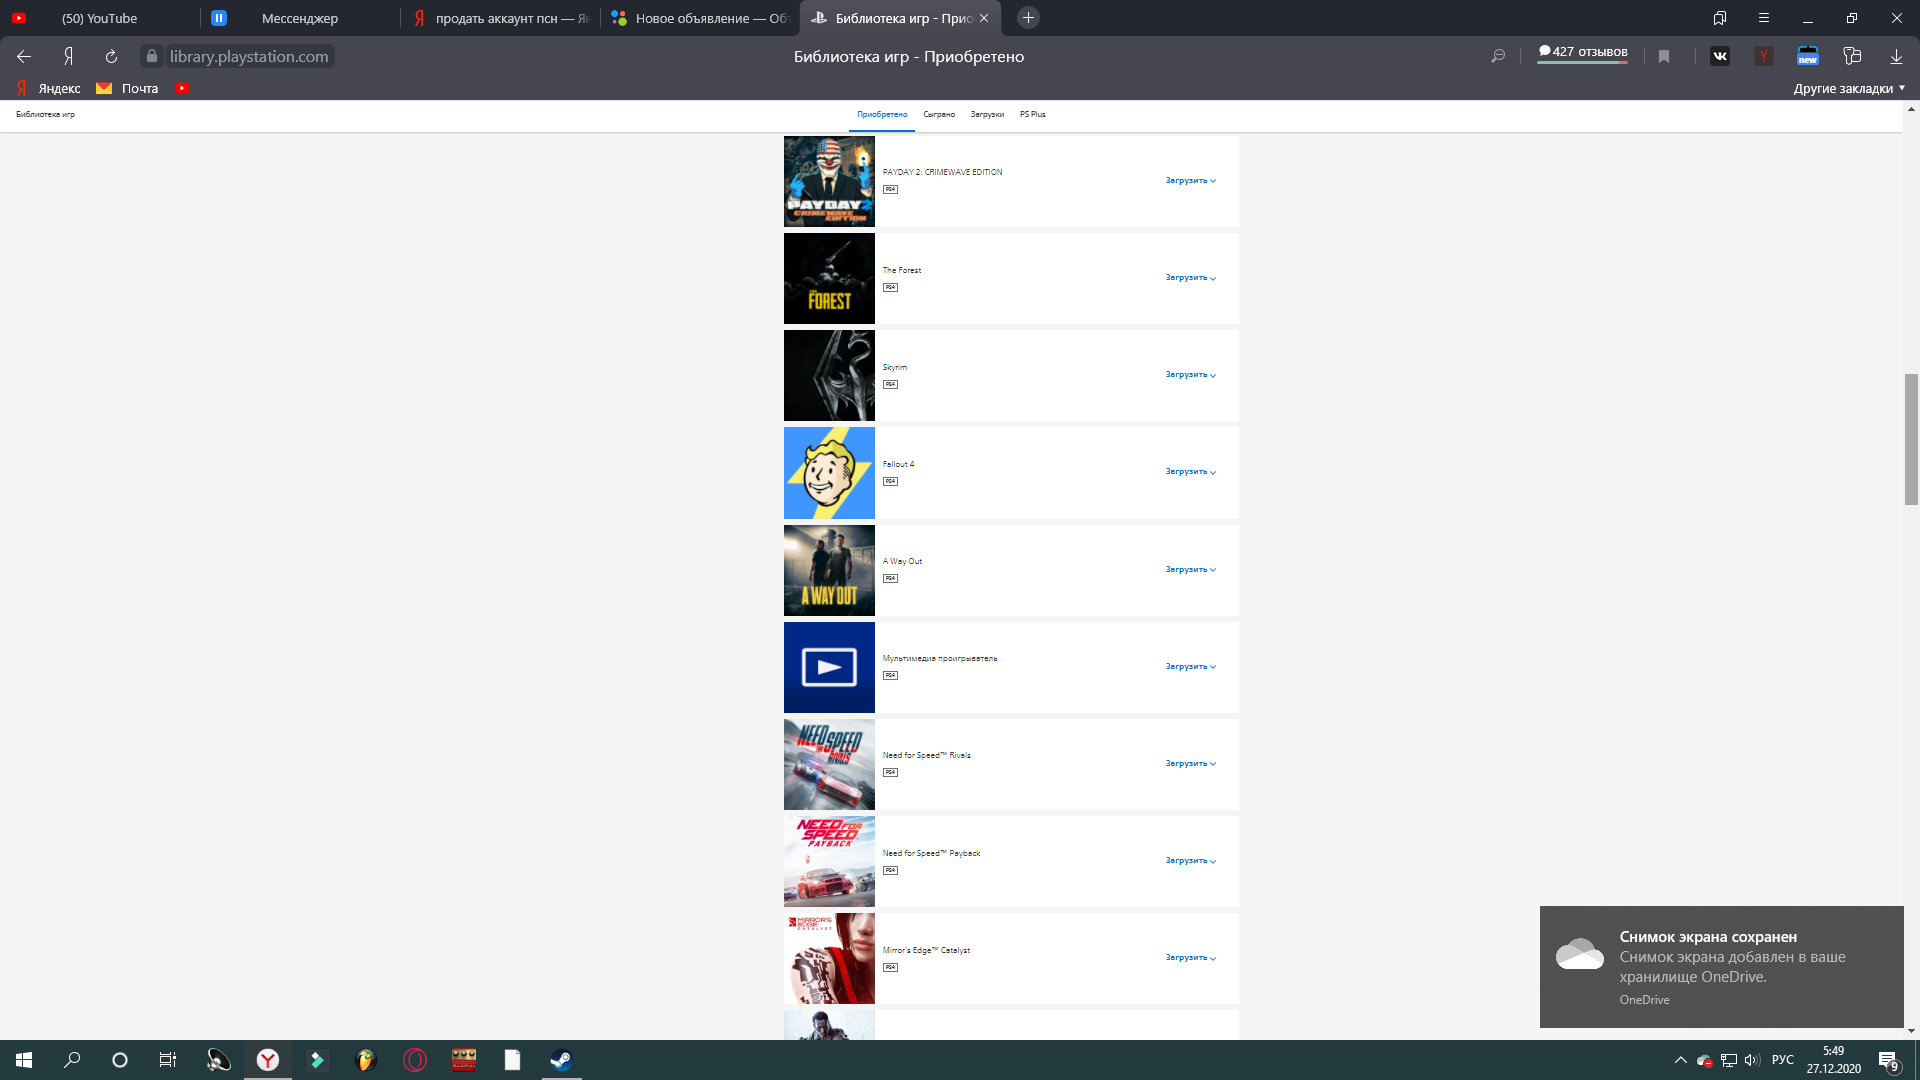Expand Загрузить for Мультимедиа проигрыватель
Image resolution: width=1920 pixels, height=1080 pixels.
point(1190,667)
